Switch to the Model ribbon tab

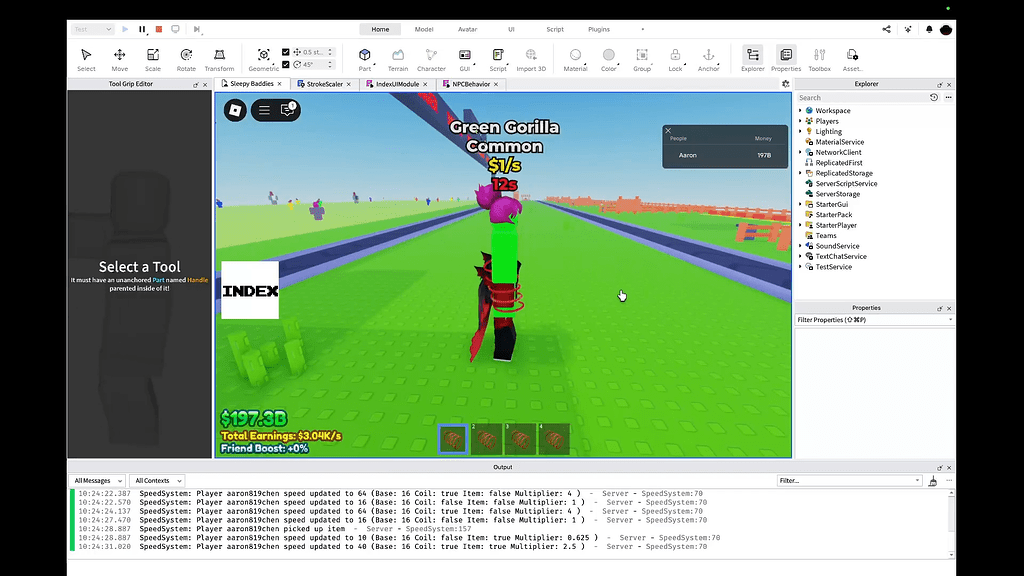[424, 29]
